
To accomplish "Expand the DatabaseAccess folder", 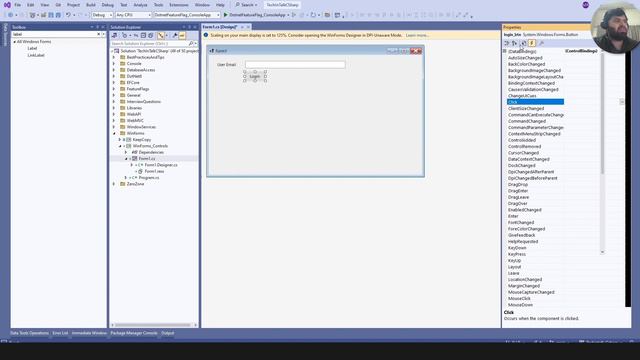I will [114, 70].
